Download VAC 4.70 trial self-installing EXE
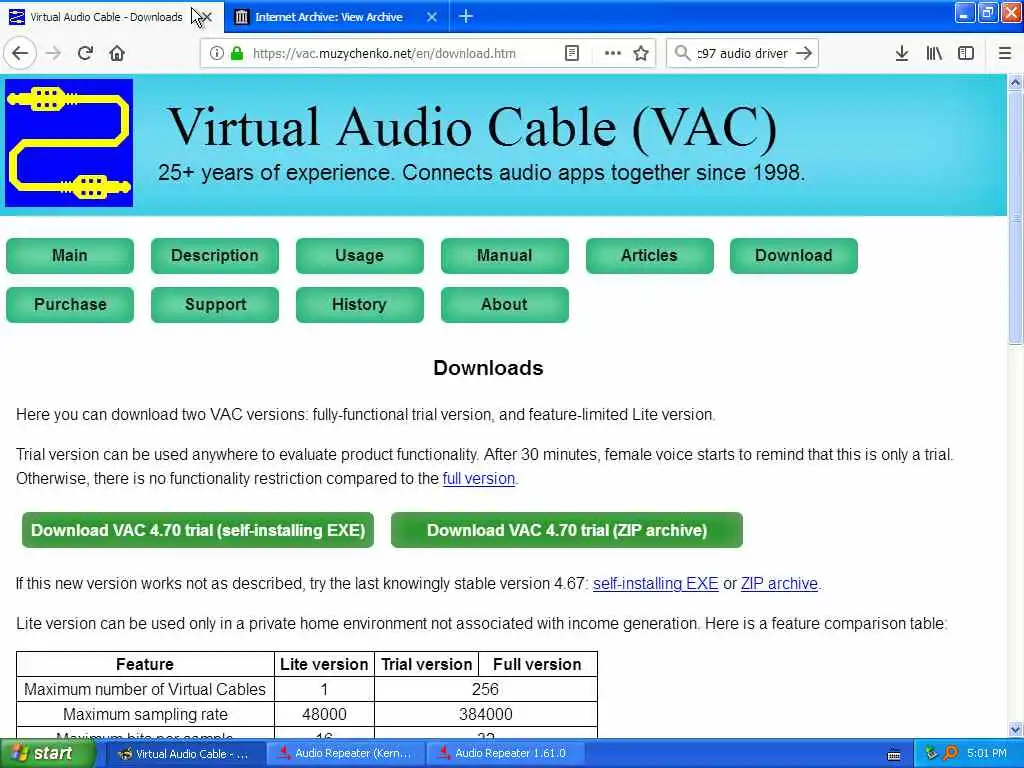Viewport: 1024px width, 768px height. tap(198, 530)
